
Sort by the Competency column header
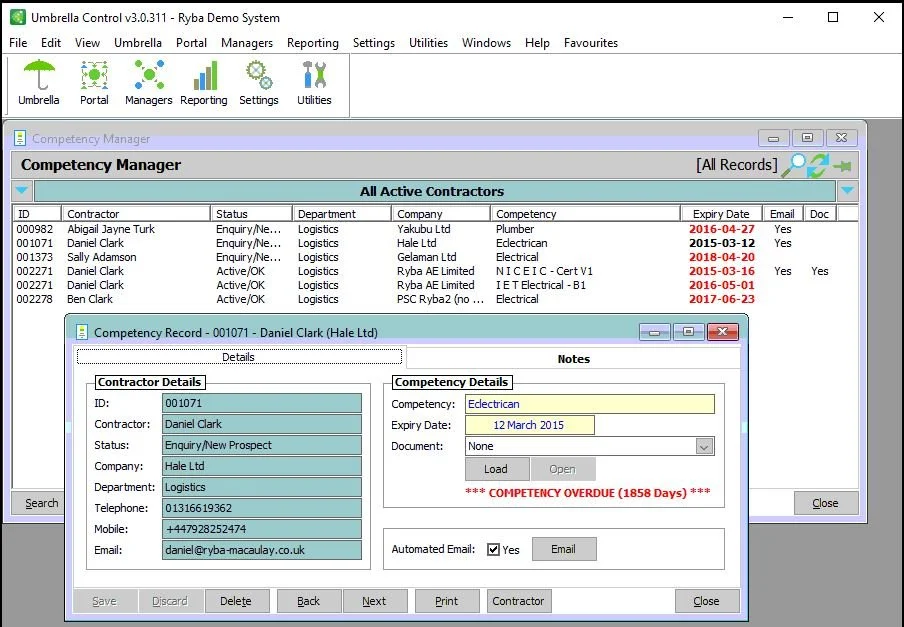[585, 214]
